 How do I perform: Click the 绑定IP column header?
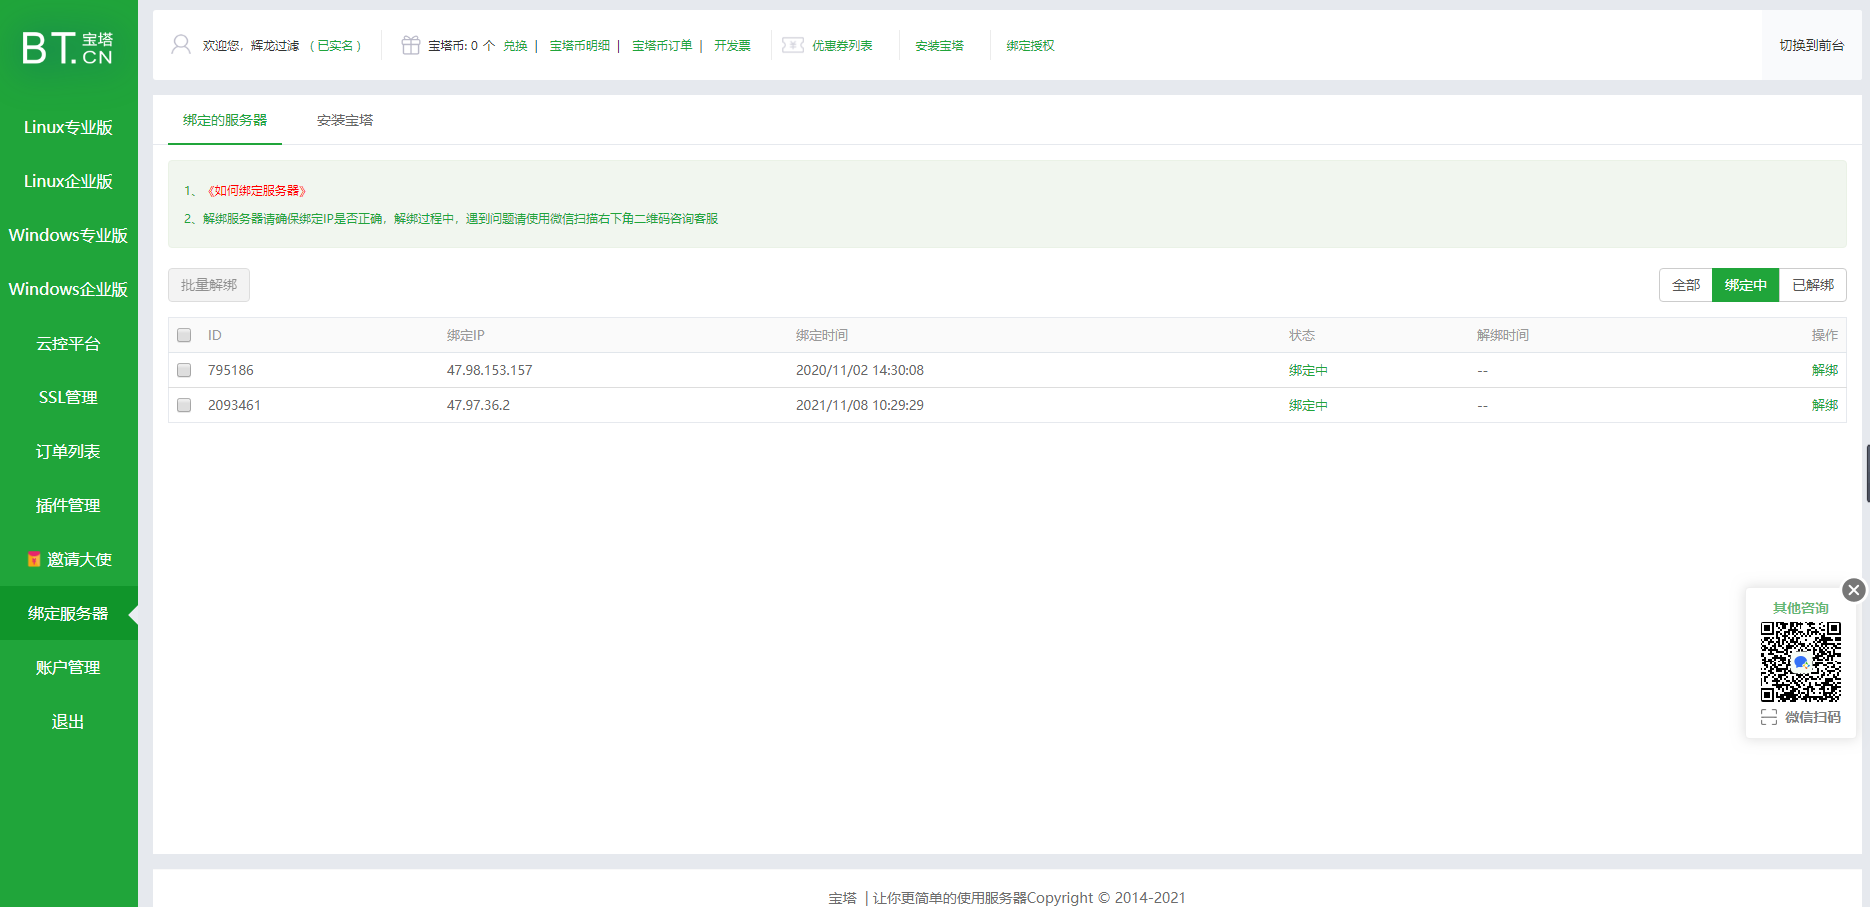tap(465, 335)
